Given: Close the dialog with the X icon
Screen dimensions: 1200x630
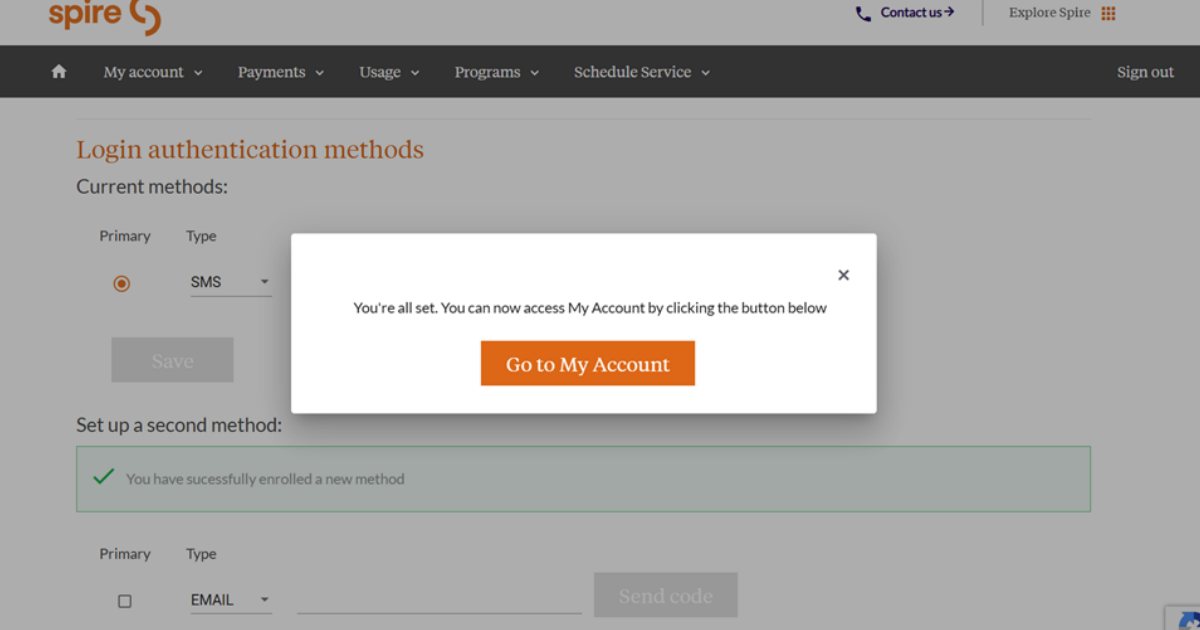Looking at the screenshot, I should [x=843, y=275].
